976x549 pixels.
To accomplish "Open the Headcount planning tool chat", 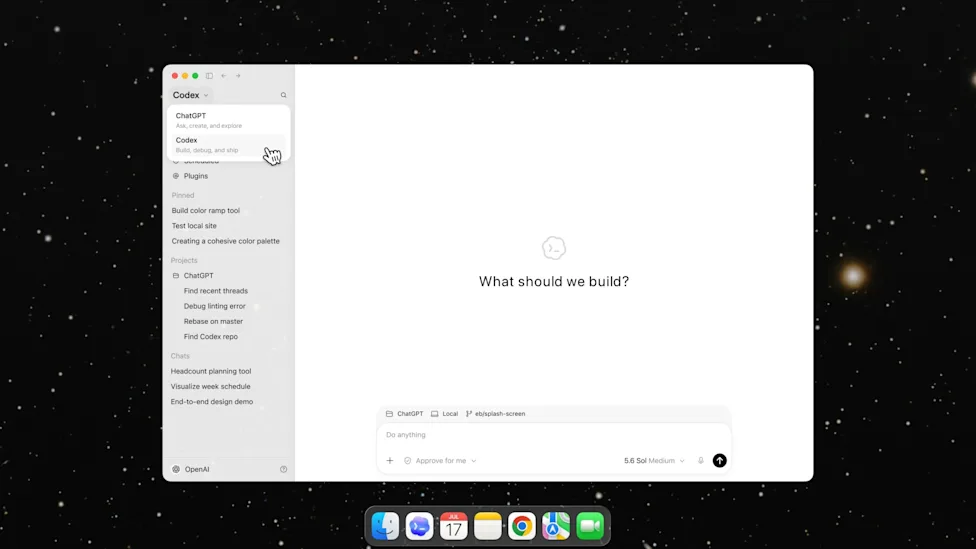I will tap(211, 371).
